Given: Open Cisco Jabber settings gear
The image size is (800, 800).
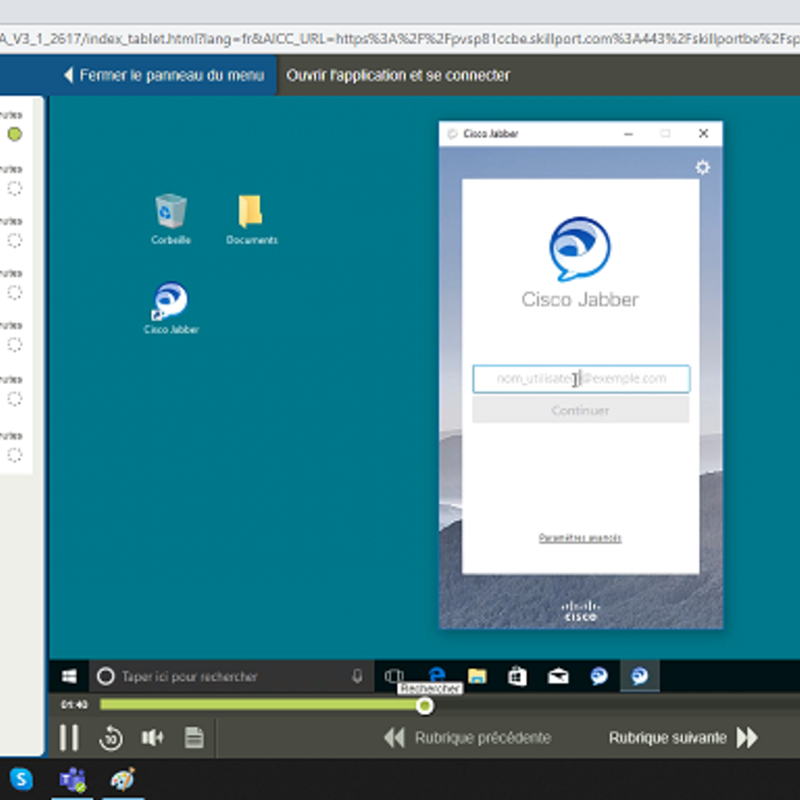Looking at the screenshot, I should 703,167.
